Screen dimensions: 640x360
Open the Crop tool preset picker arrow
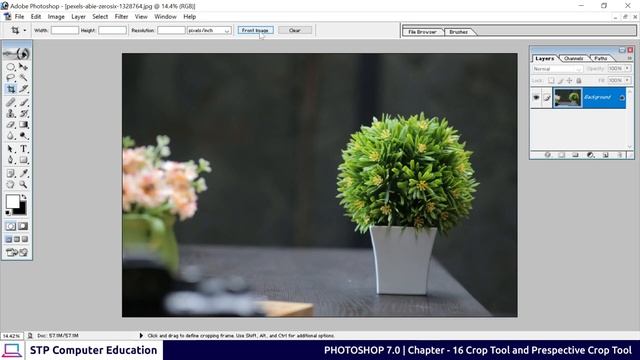[24, 30]
